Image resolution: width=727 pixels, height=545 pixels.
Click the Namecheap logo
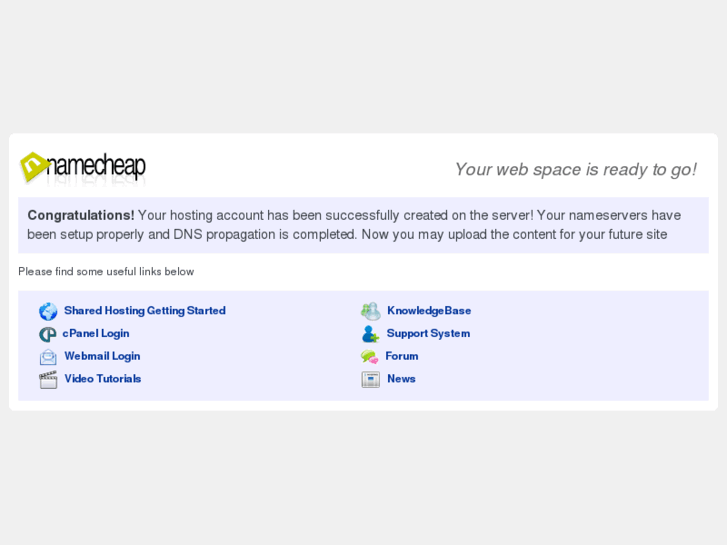[x=83, y=167]
